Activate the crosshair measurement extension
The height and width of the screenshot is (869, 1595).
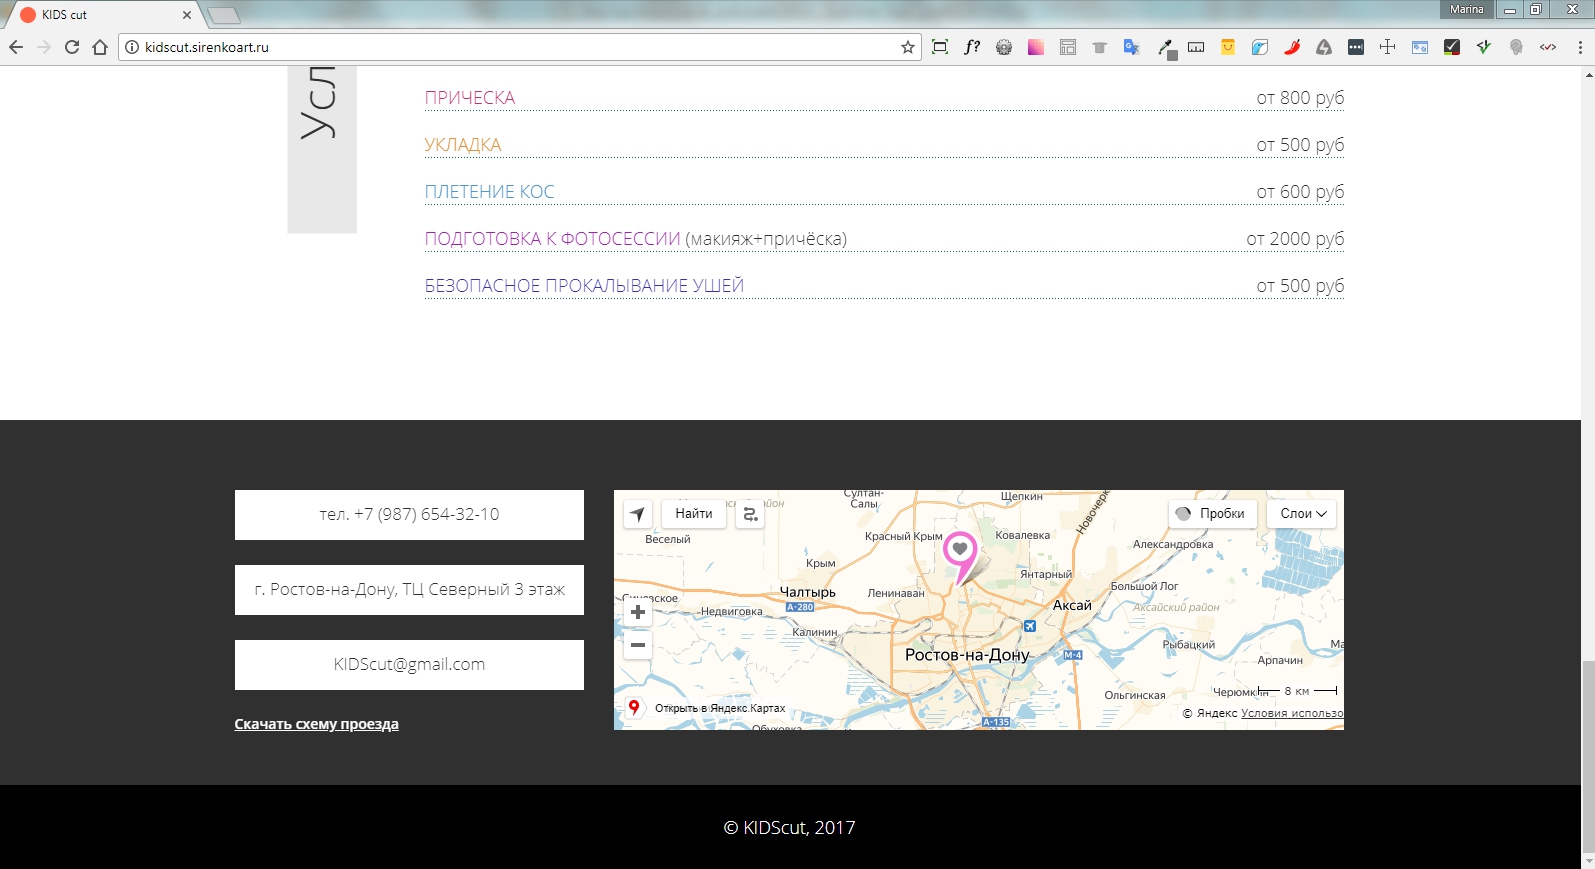click(1388, 47)
